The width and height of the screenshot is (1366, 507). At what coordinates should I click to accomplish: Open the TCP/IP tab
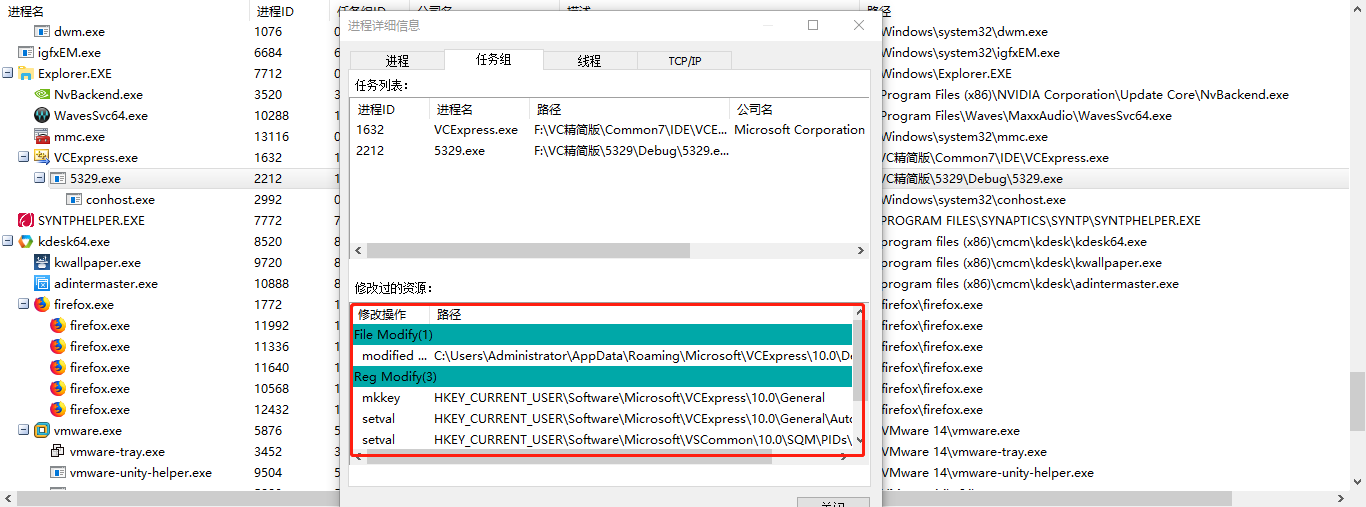click(x=685, y=61)
